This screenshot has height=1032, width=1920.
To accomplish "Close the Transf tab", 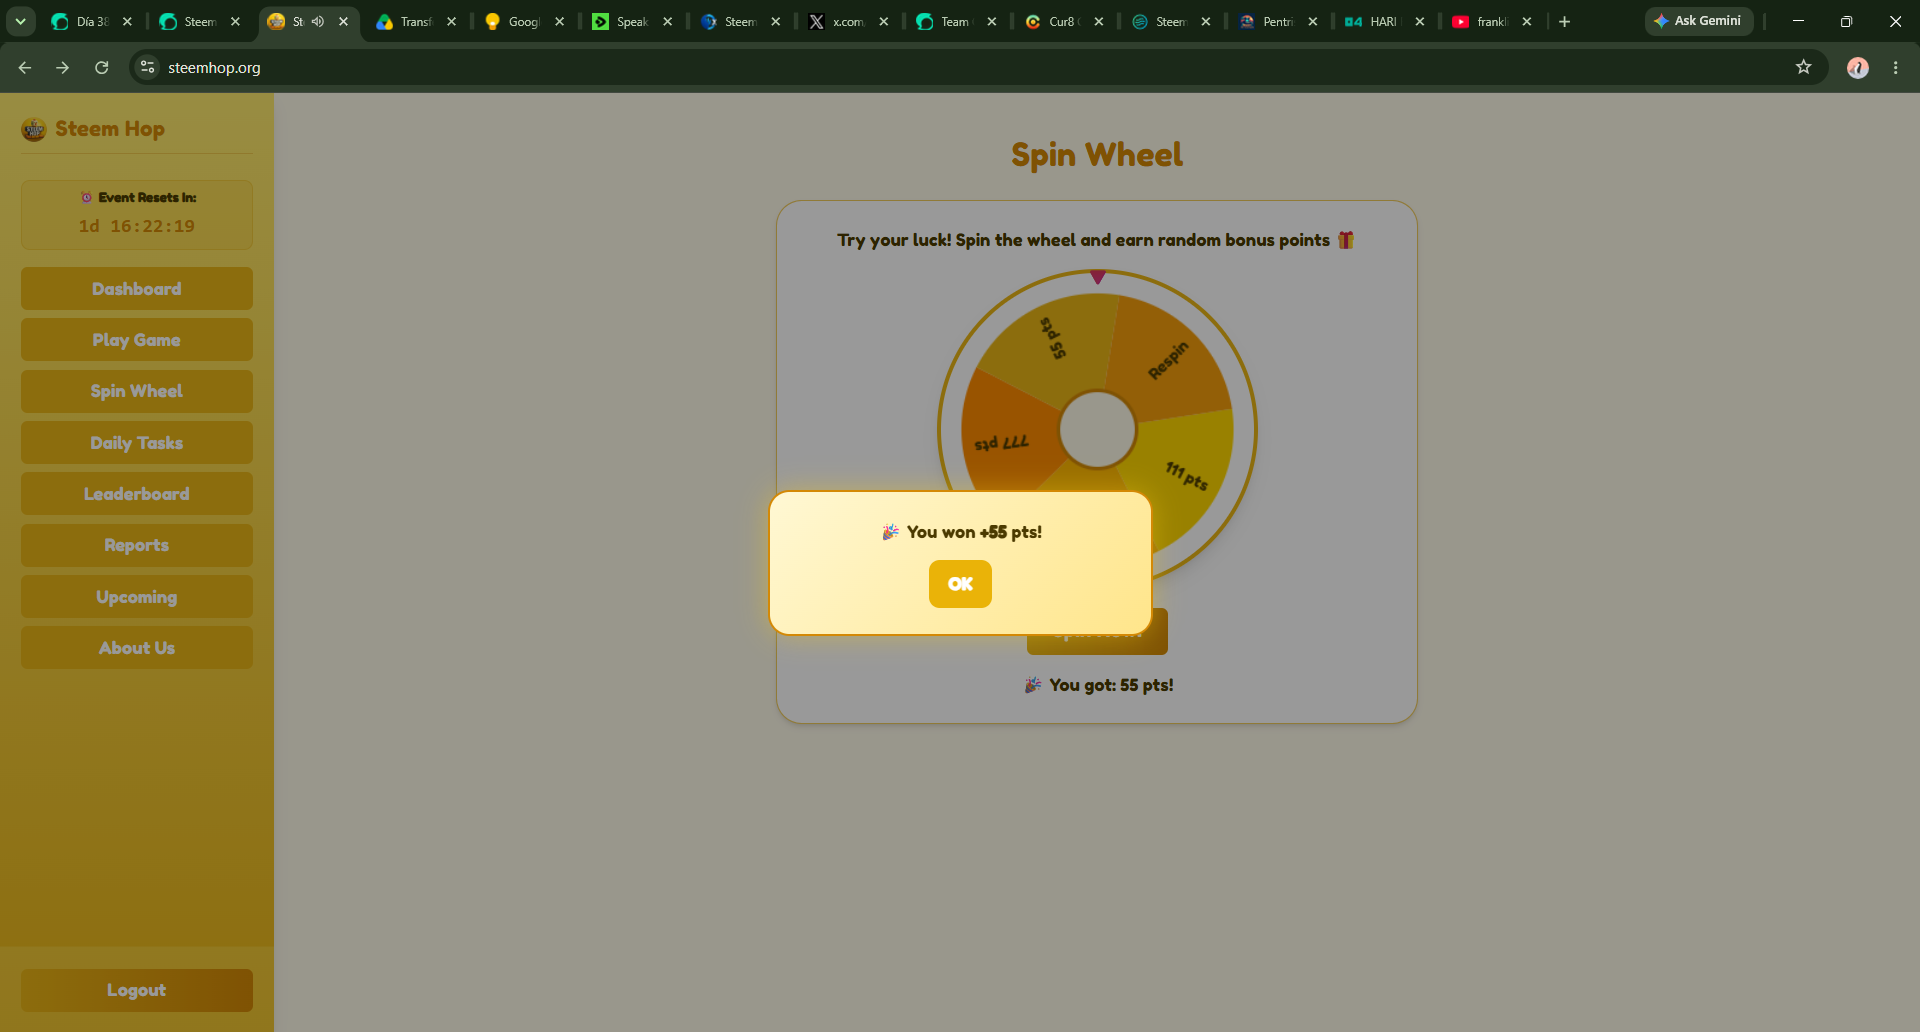I will (x=451, y=21).
